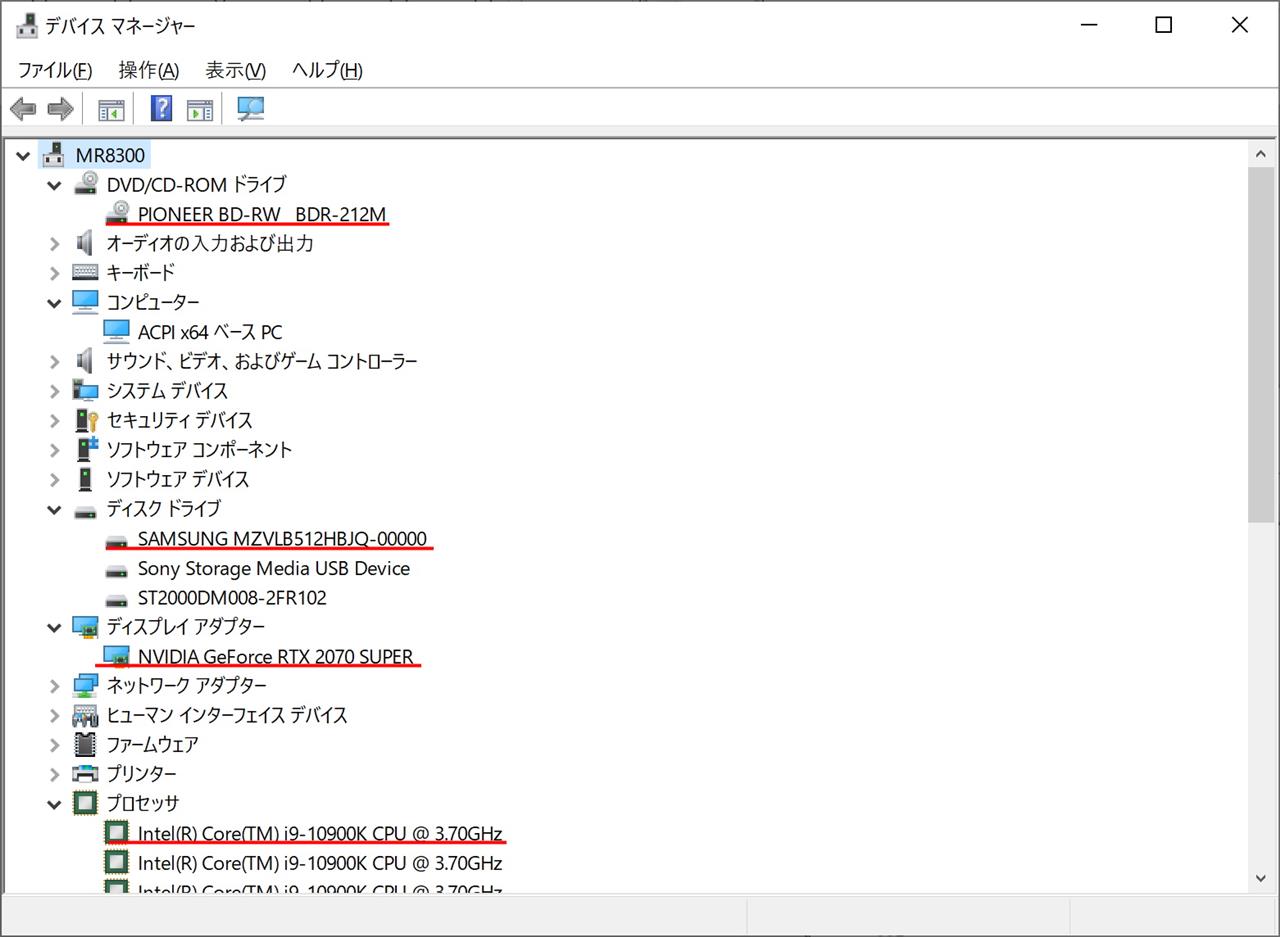Screen dimensions: 1280x937
Task: Click the セキュリティ デバイス key icon
Action: 86,420
